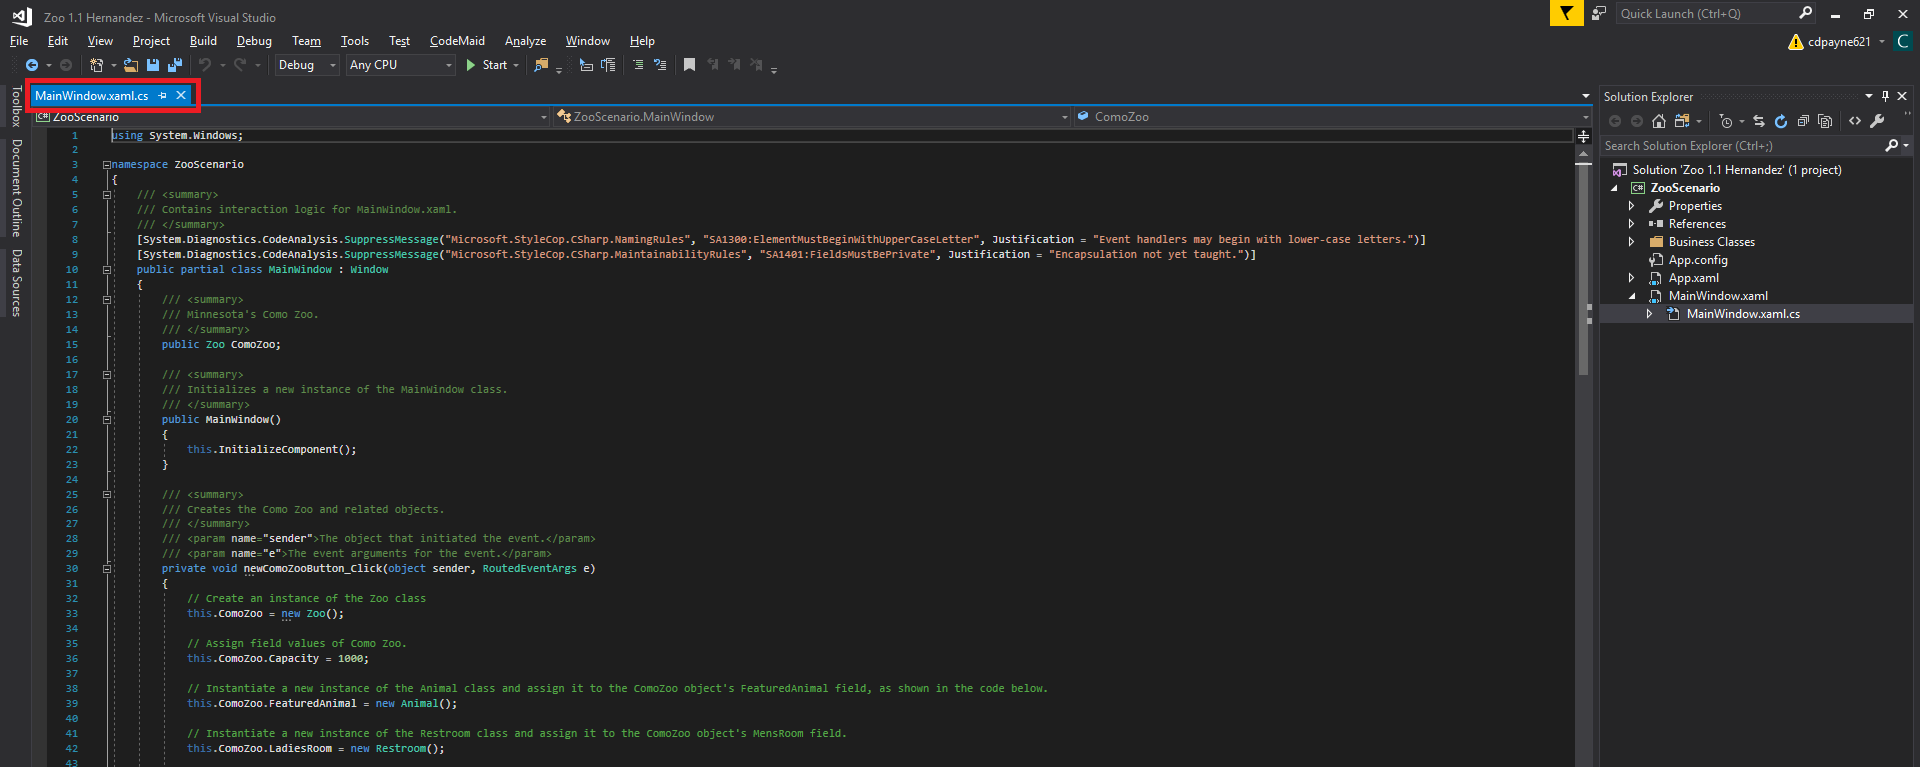Image resolution: width=1920 pixels, height=767 pixels.
Task: Refresh the Solution Explorer view
Action: 1781,121
